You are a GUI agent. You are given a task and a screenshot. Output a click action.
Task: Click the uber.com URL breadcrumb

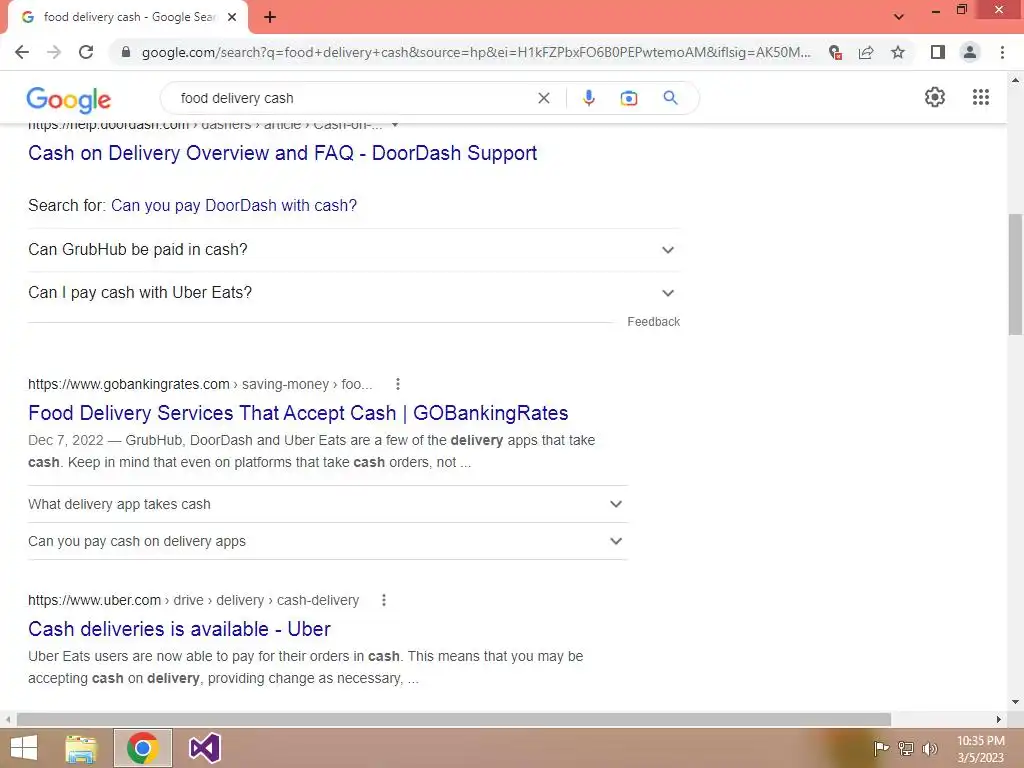pyautogui.click(x=193, y=600)
